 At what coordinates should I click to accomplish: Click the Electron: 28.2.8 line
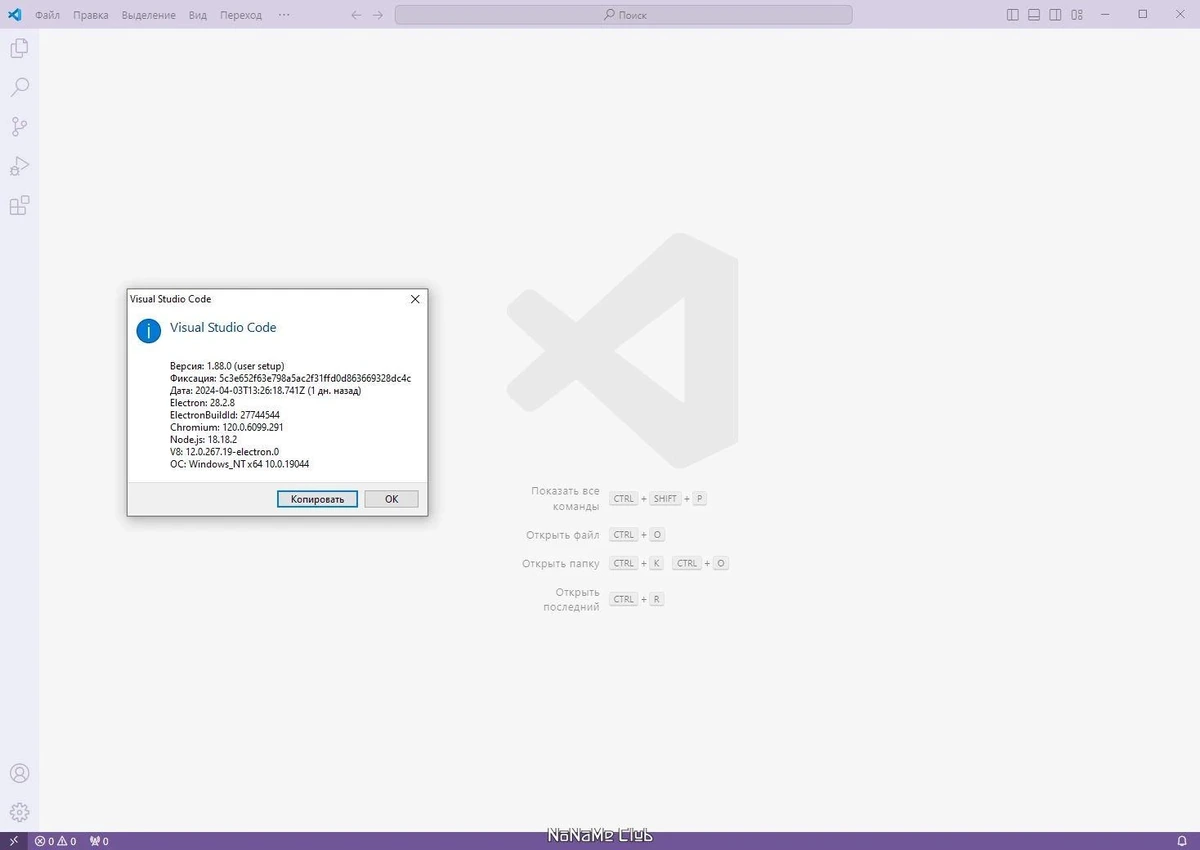203,403
